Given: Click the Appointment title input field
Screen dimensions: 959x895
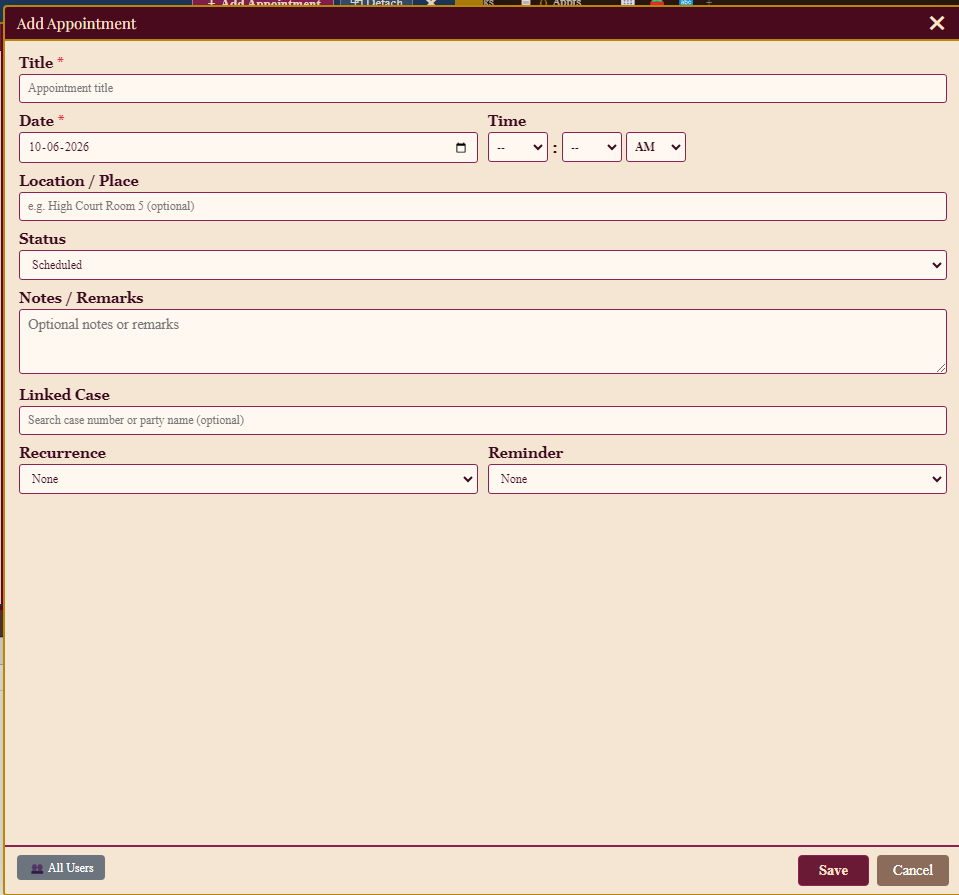Looking at the screenshot, I should [483, 88].
